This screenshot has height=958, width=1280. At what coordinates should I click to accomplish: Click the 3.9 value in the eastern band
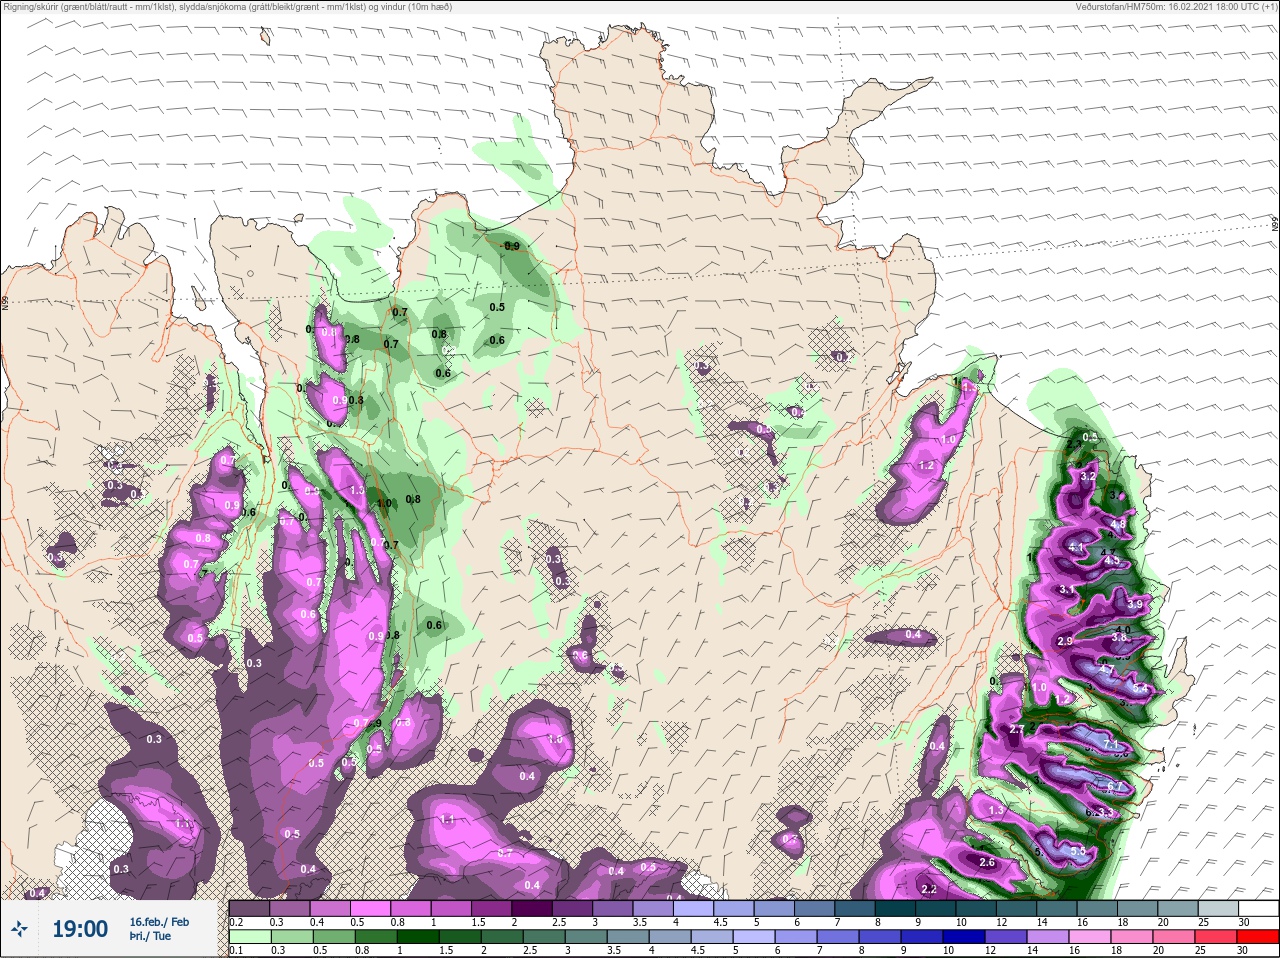(x=1134, y=604)
